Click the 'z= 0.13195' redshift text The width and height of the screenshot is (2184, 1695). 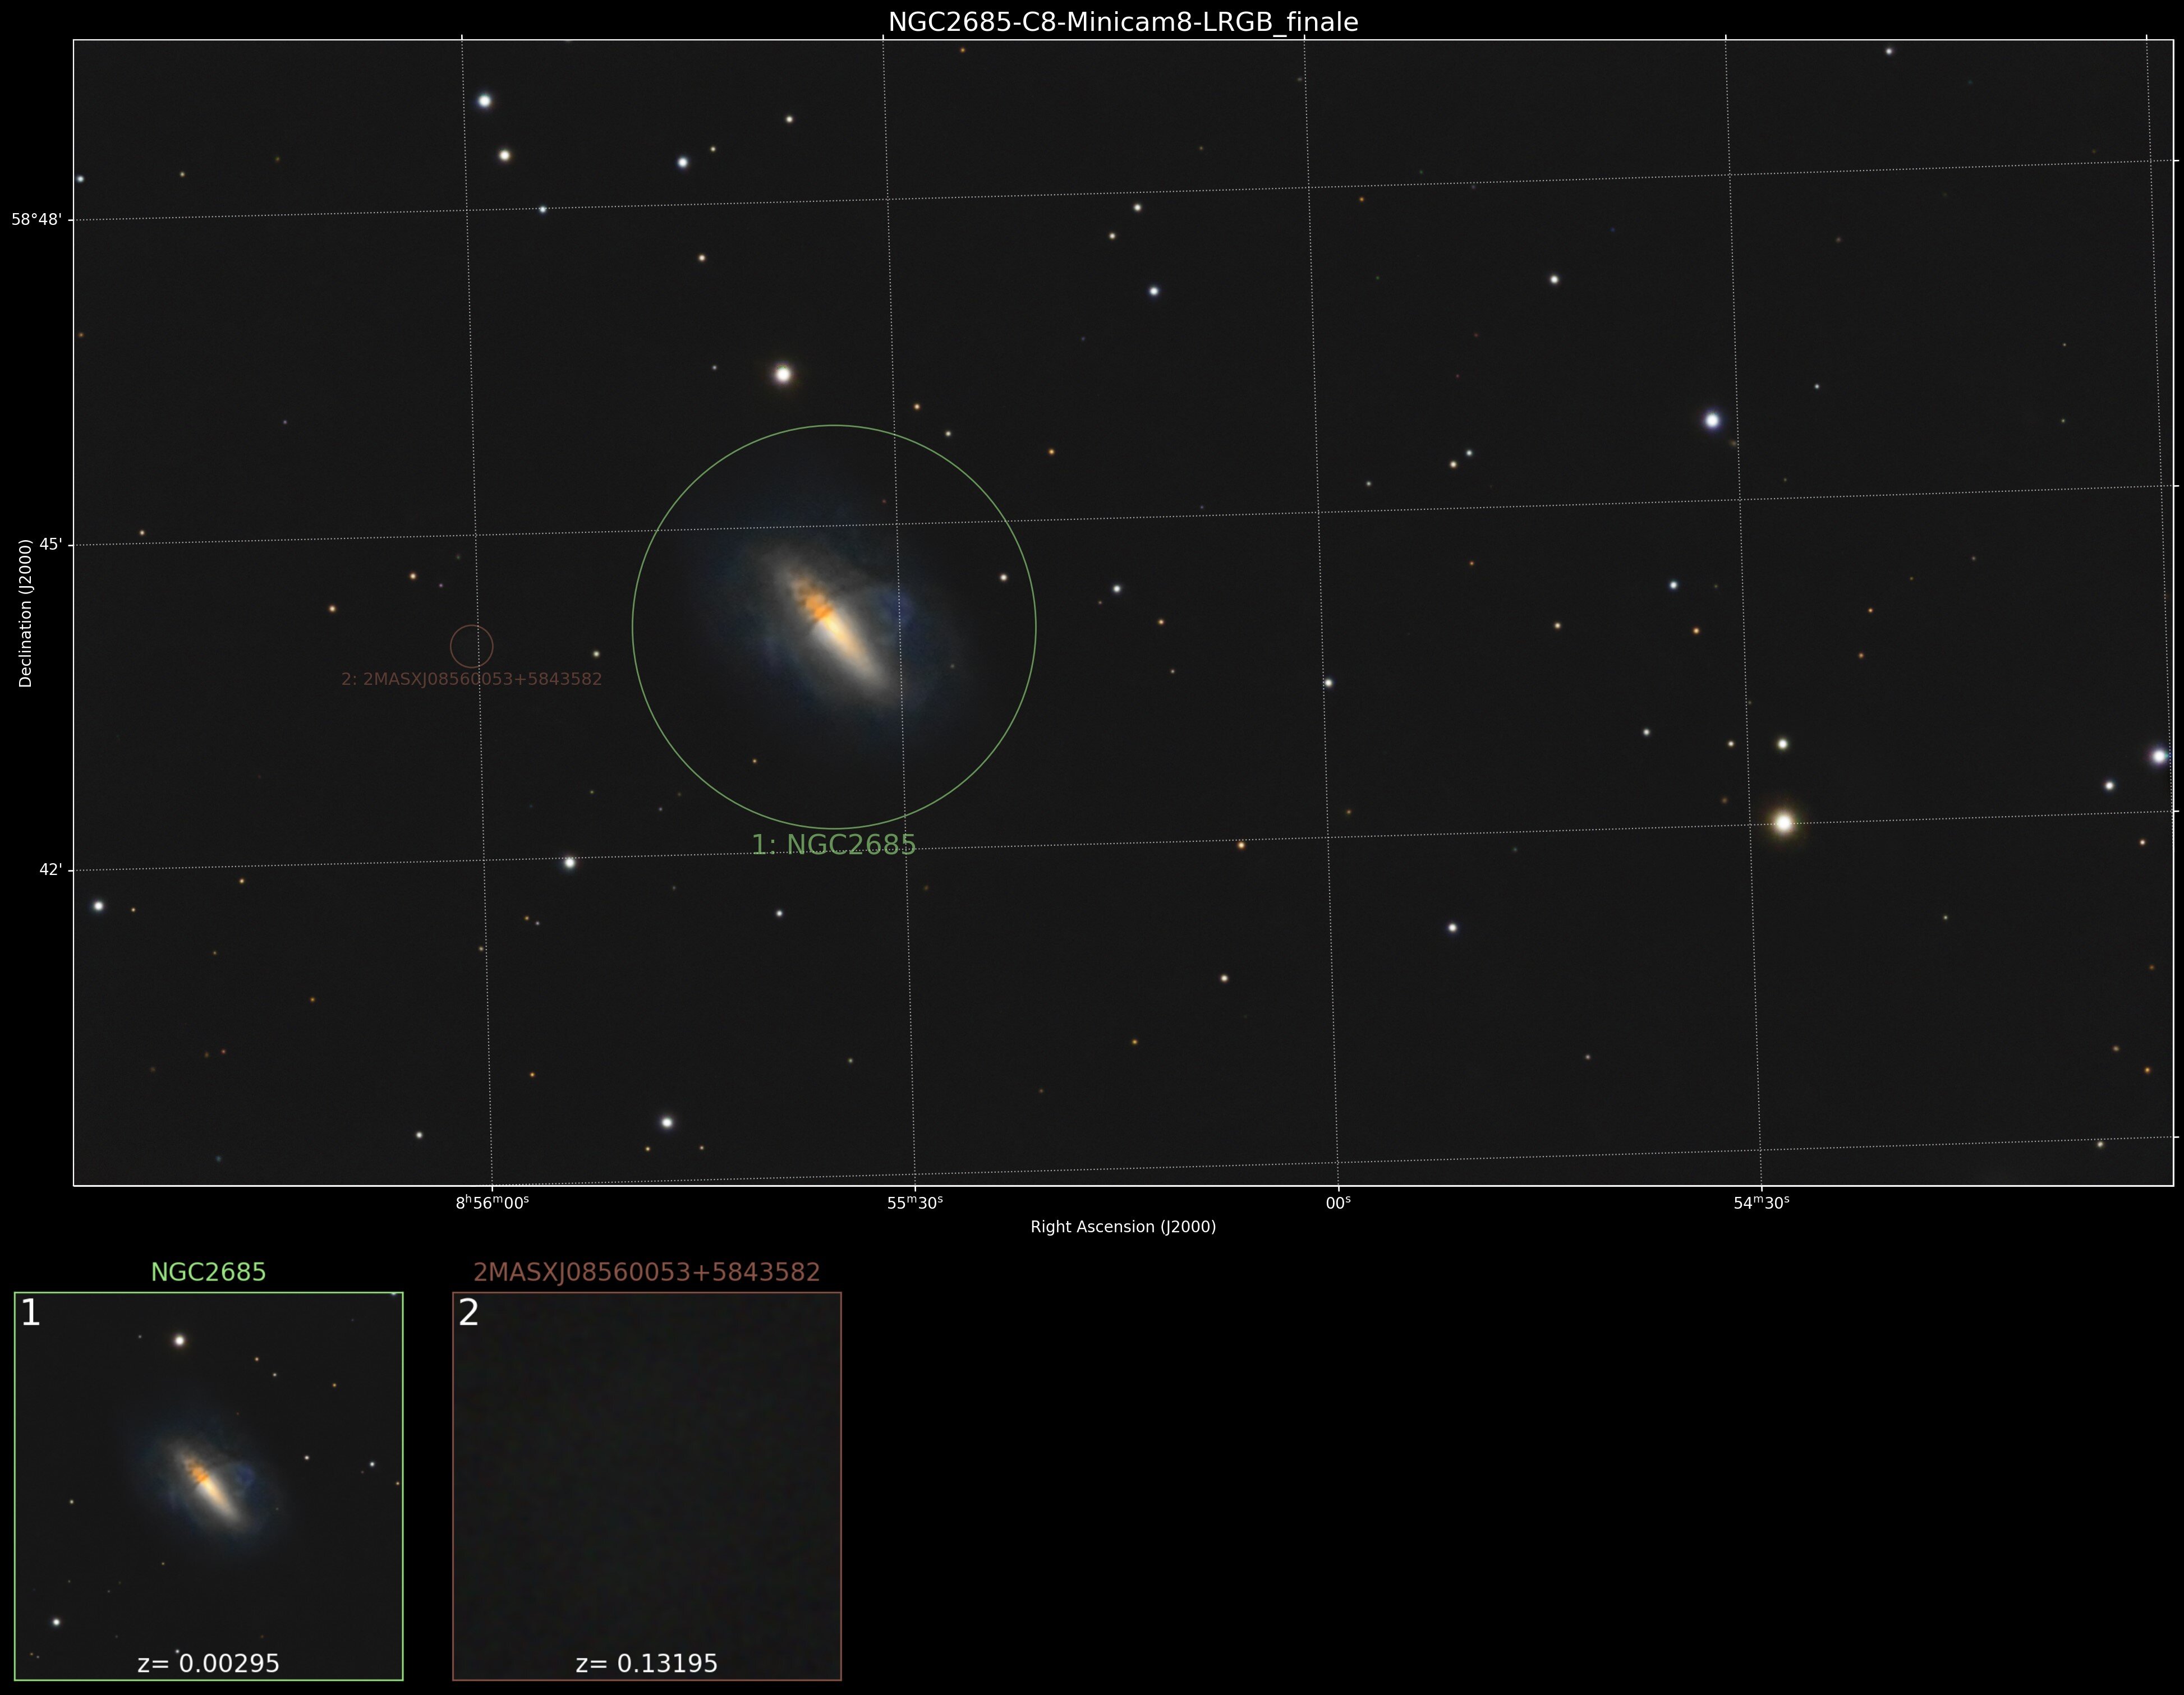point(646,1663)
